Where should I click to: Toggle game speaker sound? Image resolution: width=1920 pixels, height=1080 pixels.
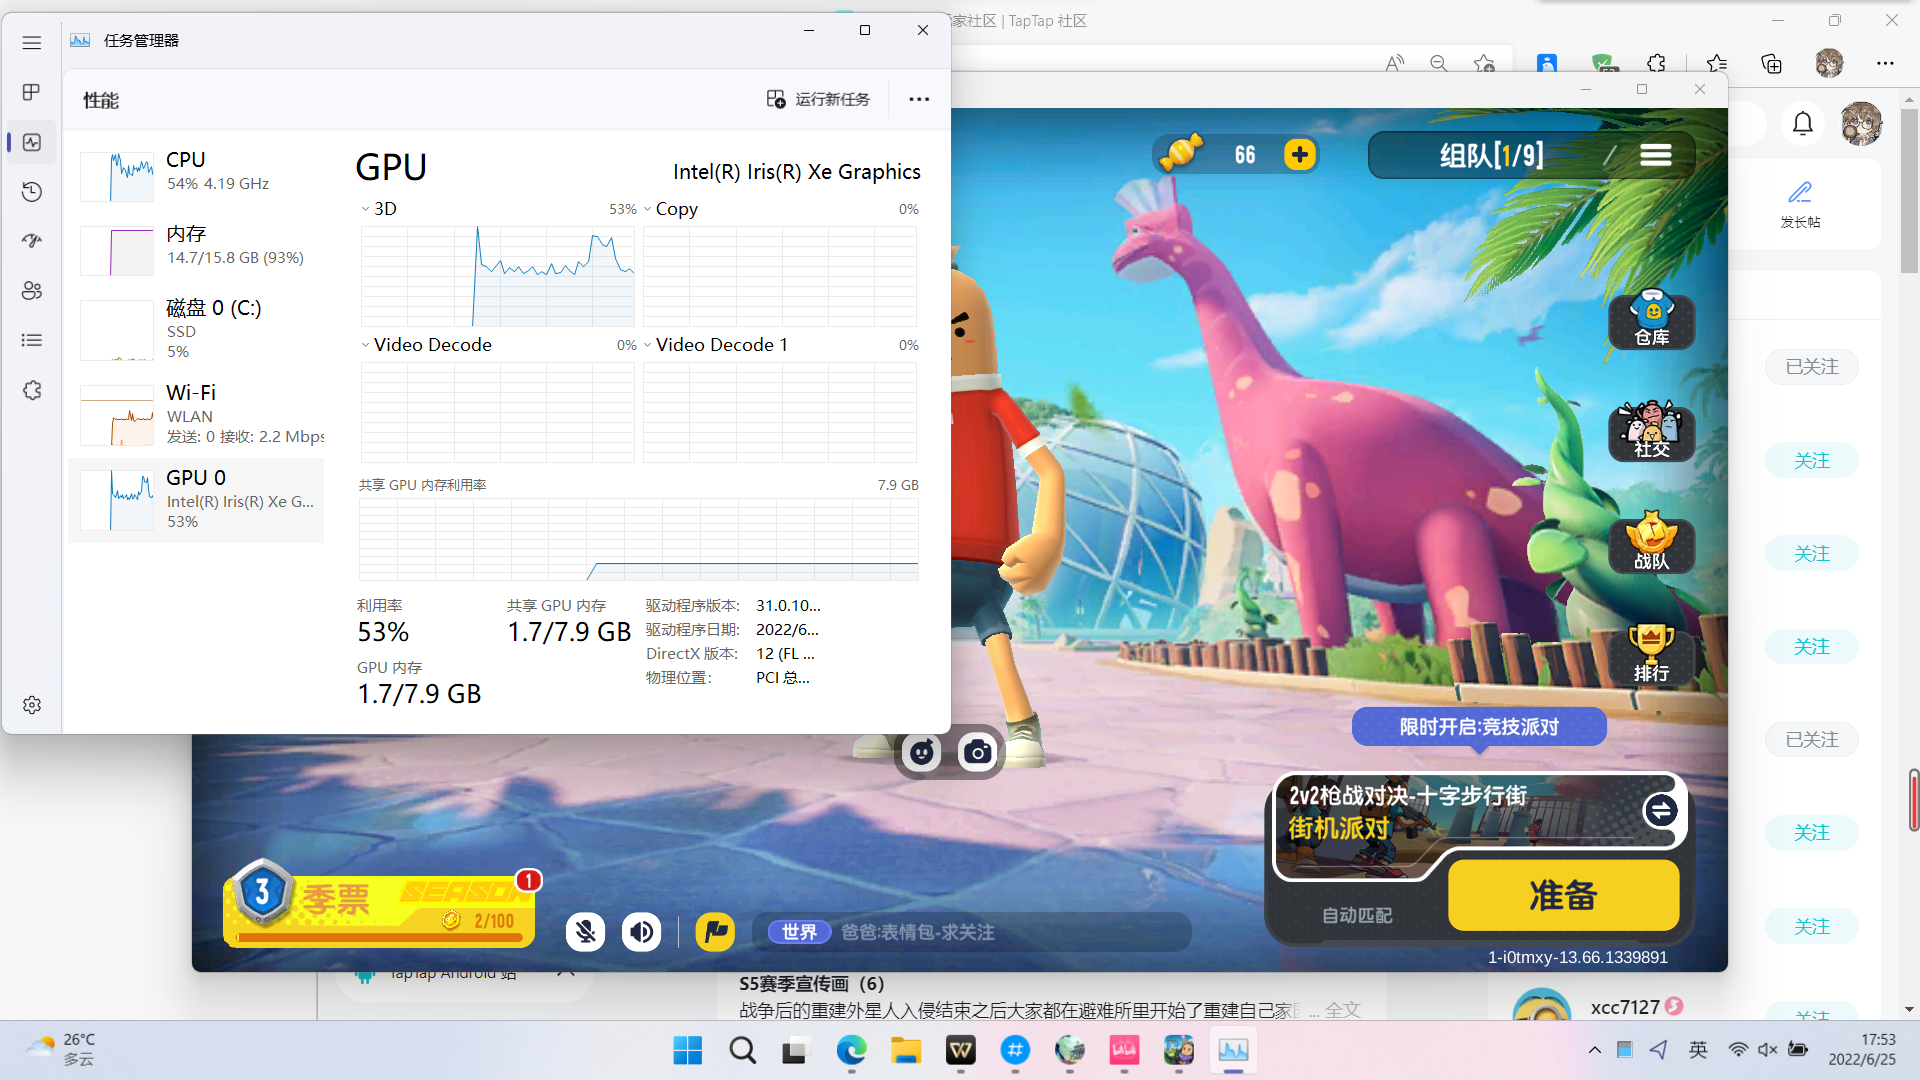coord(641,932)
